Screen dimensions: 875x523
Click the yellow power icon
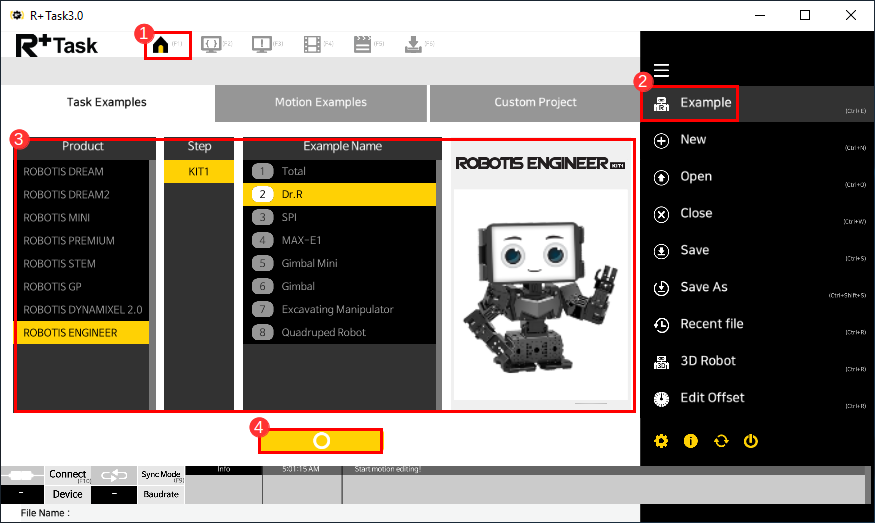[x=751, y=441]
